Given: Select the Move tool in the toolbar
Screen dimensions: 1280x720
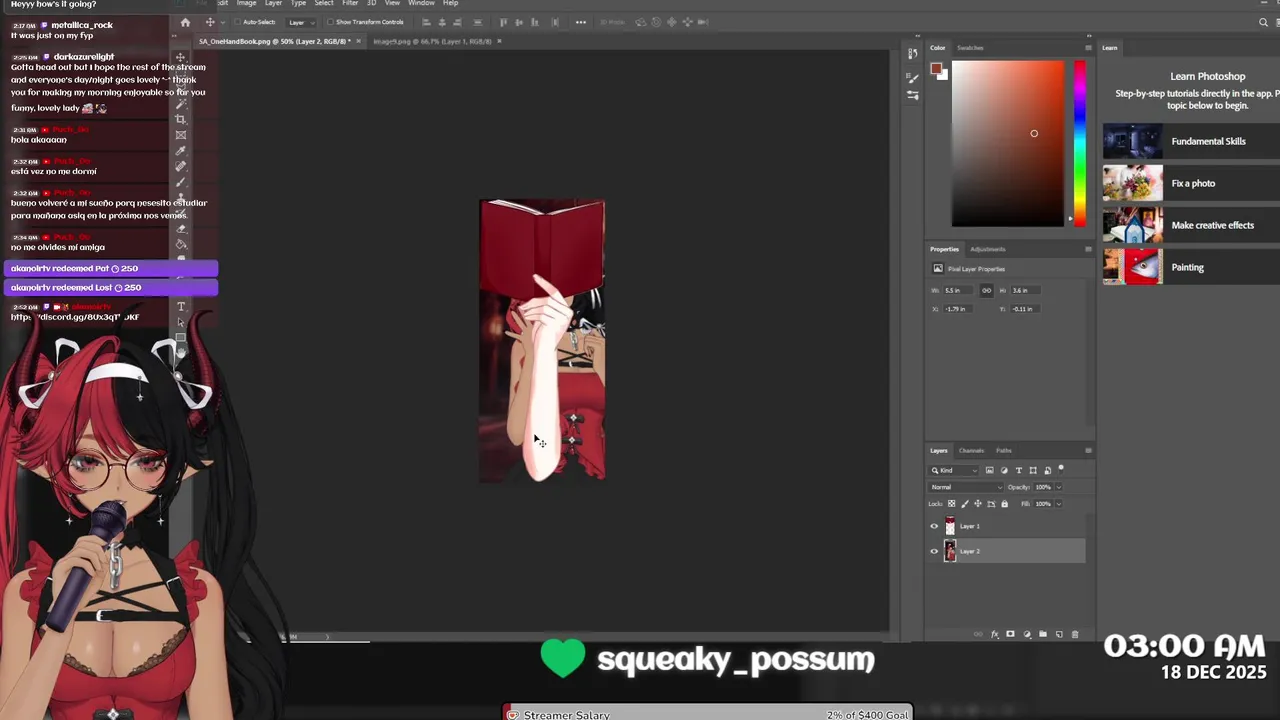Looking at the screenshot, I should click(181, 57).
